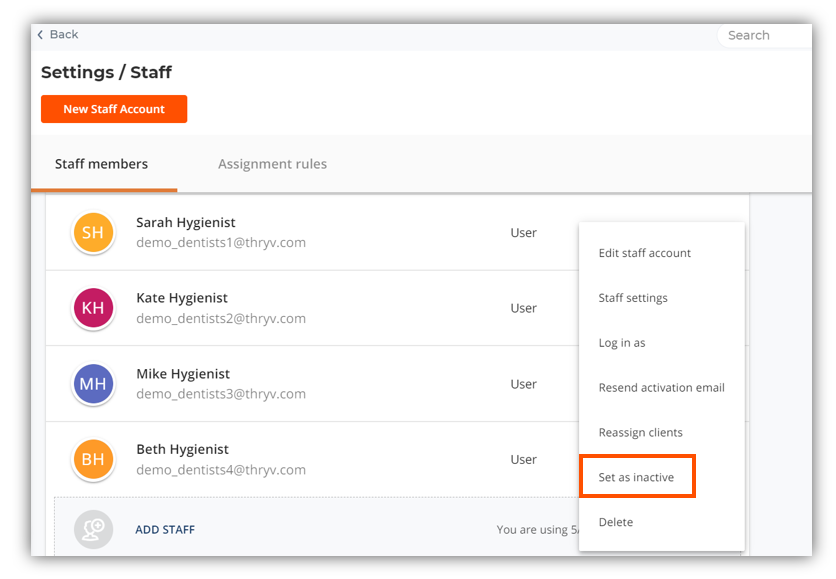836x579 pixels.
Task: Select the Log in as option
Action: click(x=621, y=343)
